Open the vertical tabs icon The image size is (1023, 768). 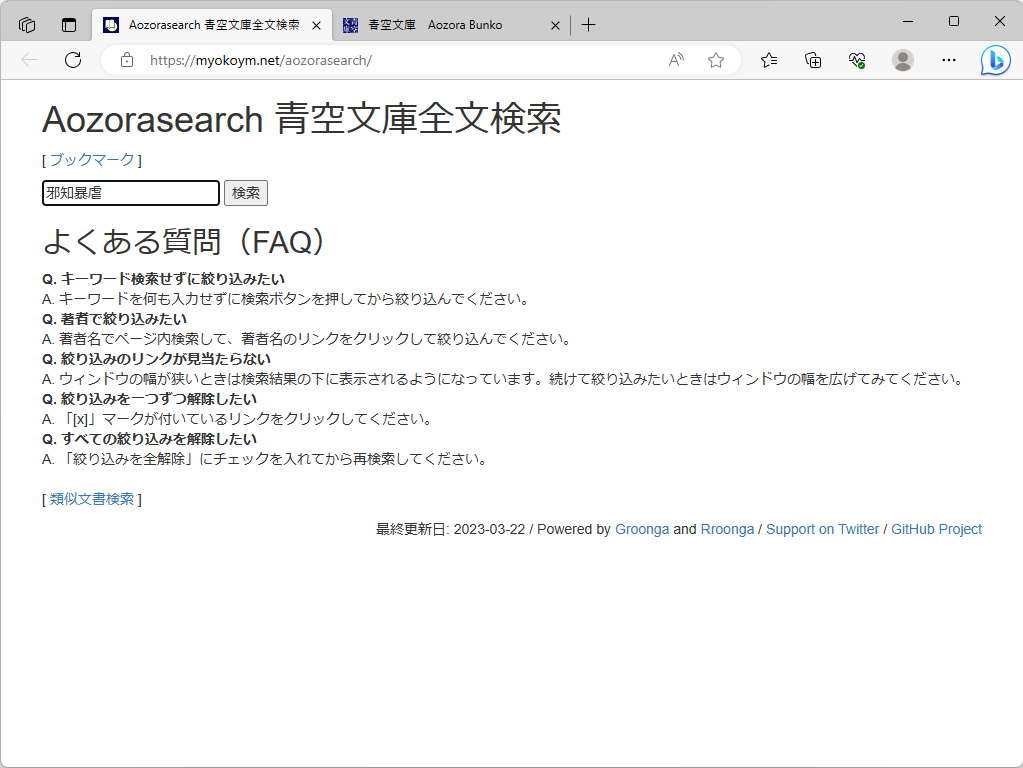pyautogui.click(x=67, y=24)
